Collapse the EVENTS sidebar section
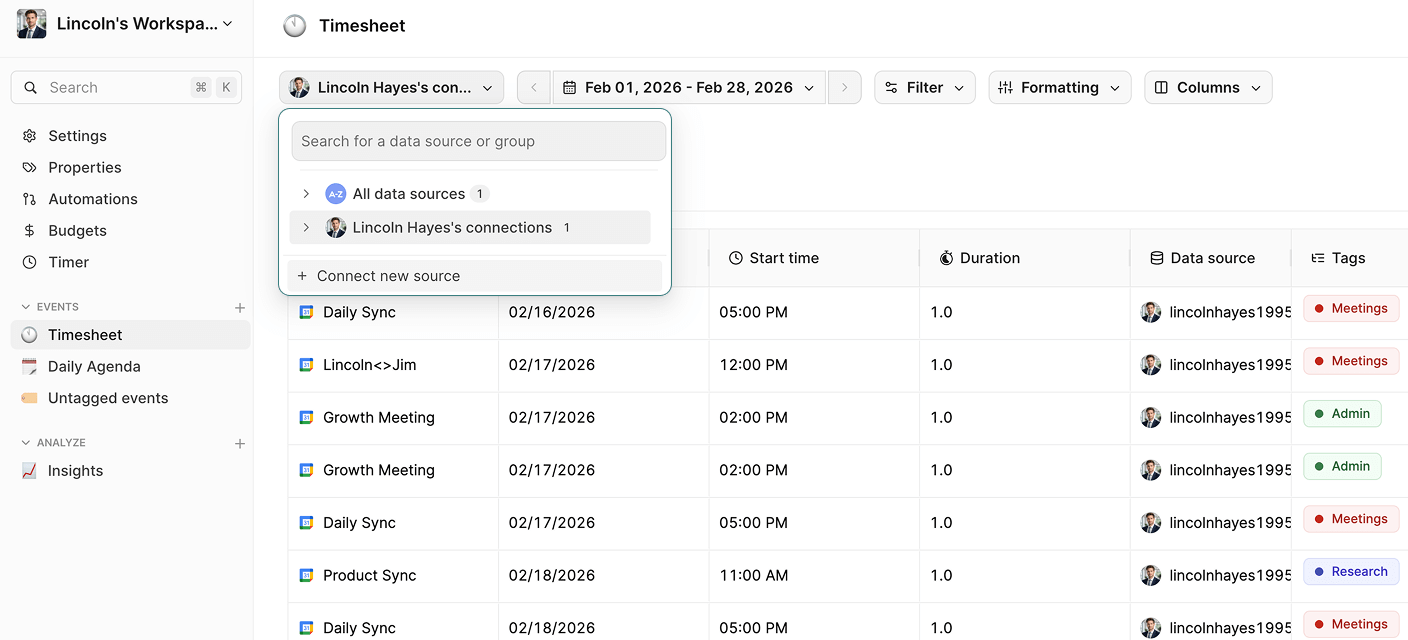This screenshot has height=640, width=1408. [x=26, y=307]
